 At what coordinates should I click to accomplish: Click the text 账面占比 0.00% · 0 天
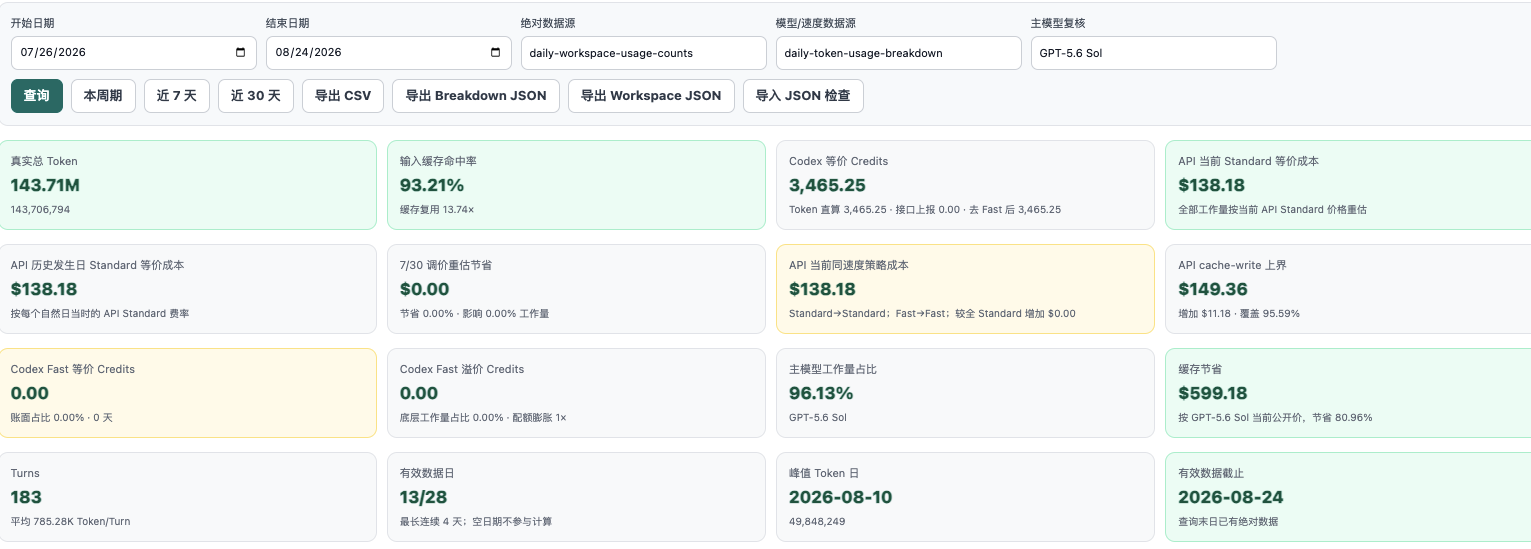coord(62,418)
